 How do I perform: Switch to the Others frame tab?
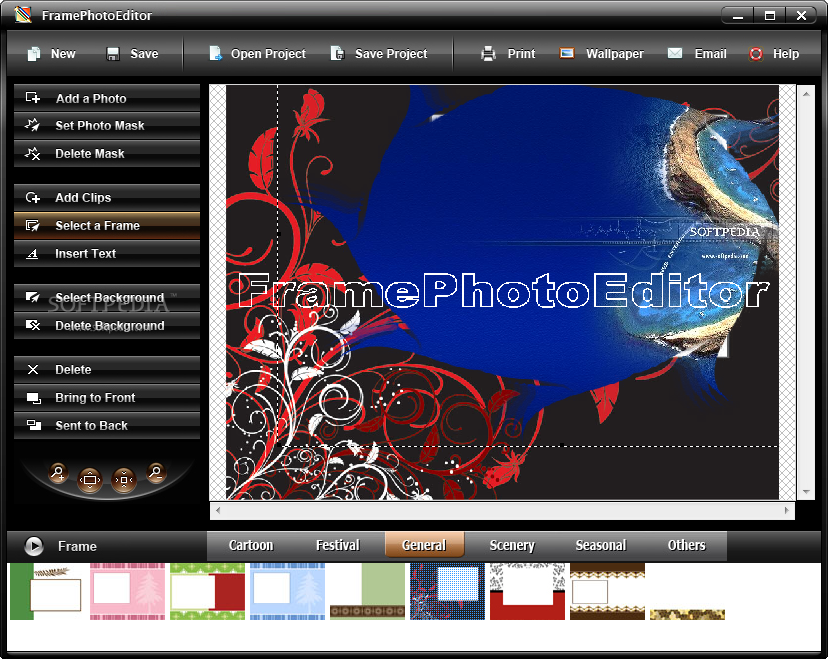pos(686,545)
